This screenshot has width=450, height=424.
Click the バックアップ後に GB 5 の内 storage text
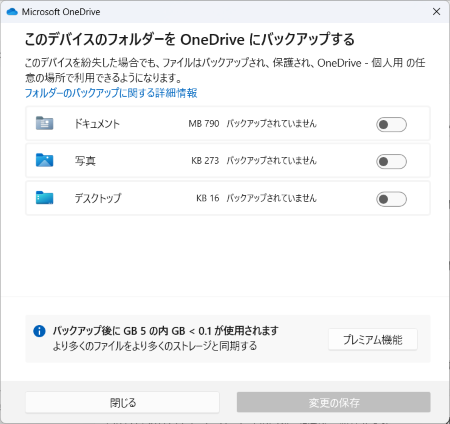pyautogui.click(x=165, y=331)
